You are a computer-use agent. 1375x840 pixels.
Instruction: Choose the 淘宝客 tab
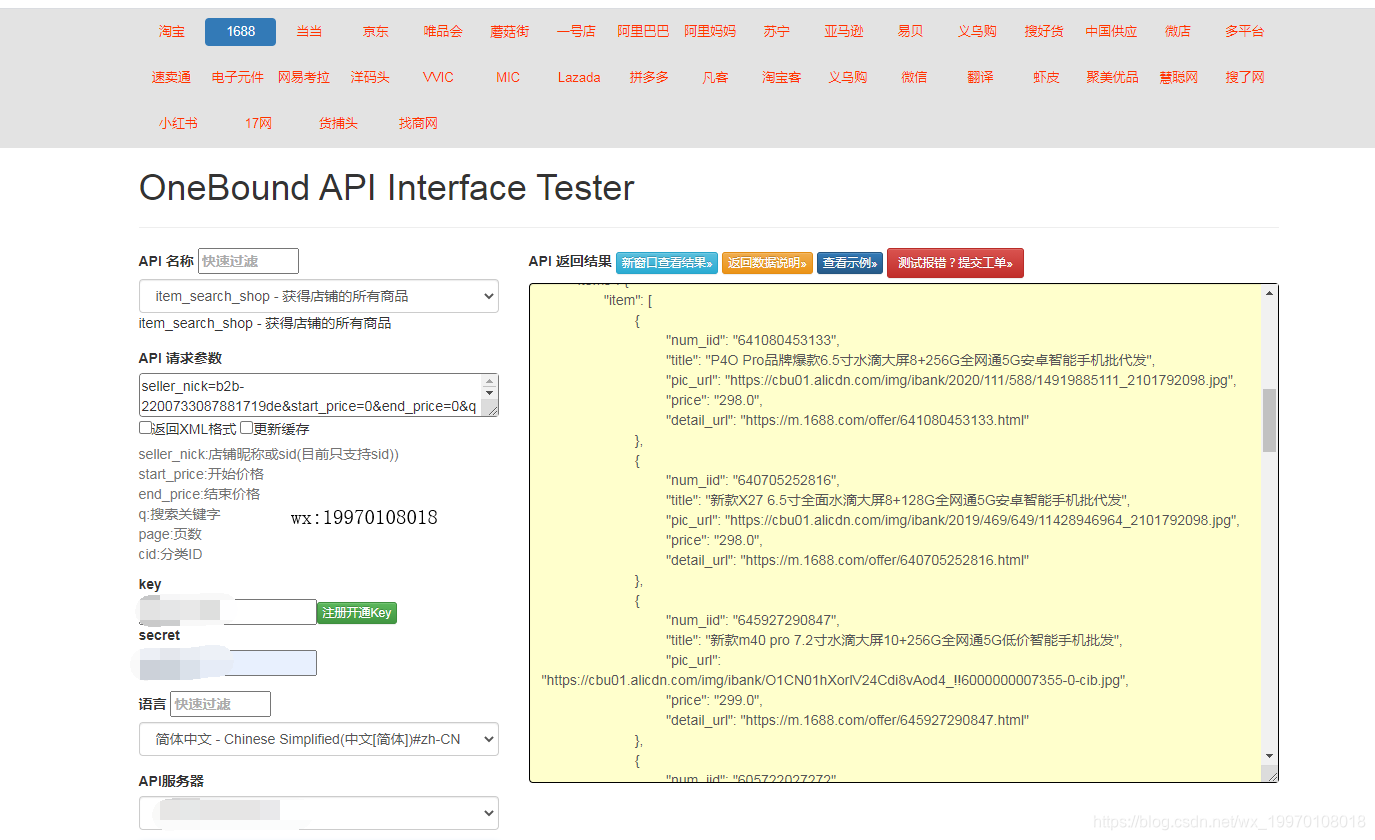781,78
